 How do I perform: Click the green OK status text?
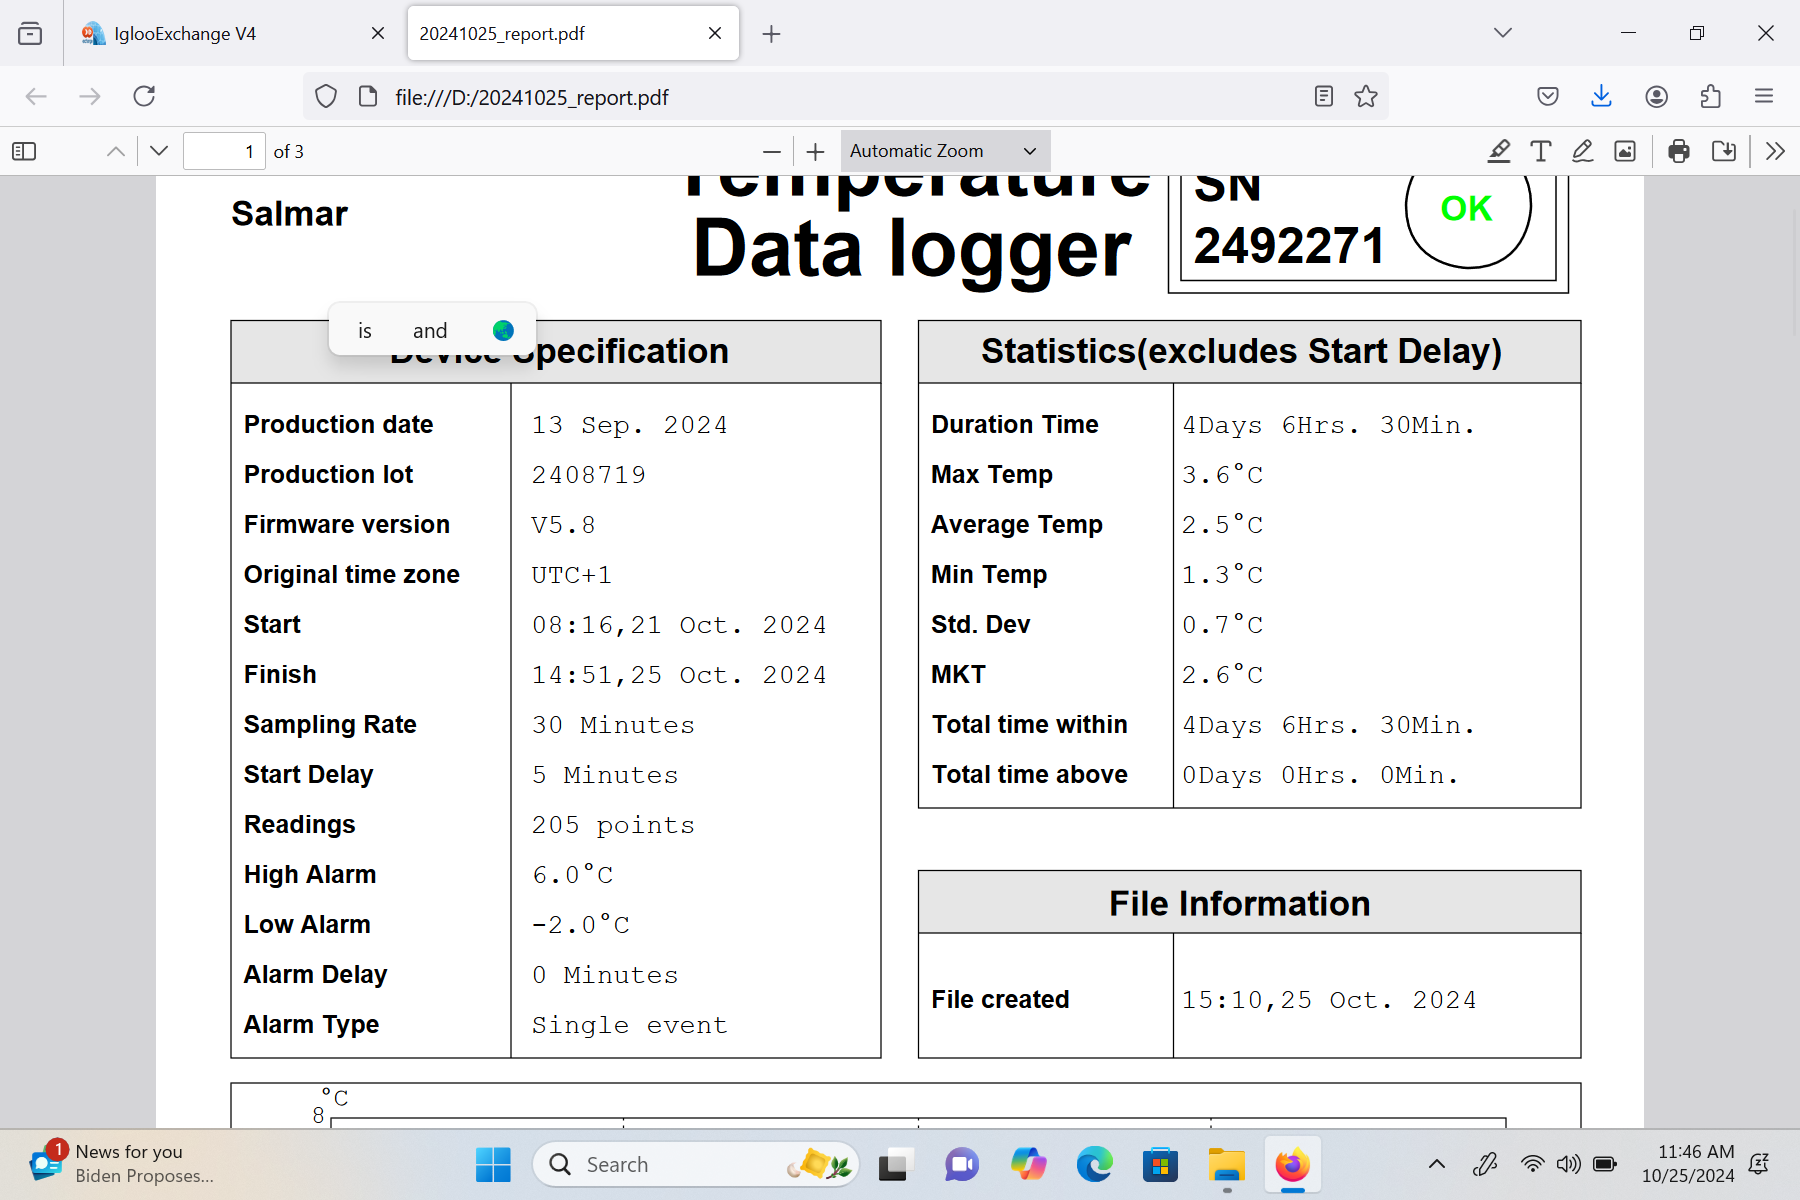point(1466,208)
